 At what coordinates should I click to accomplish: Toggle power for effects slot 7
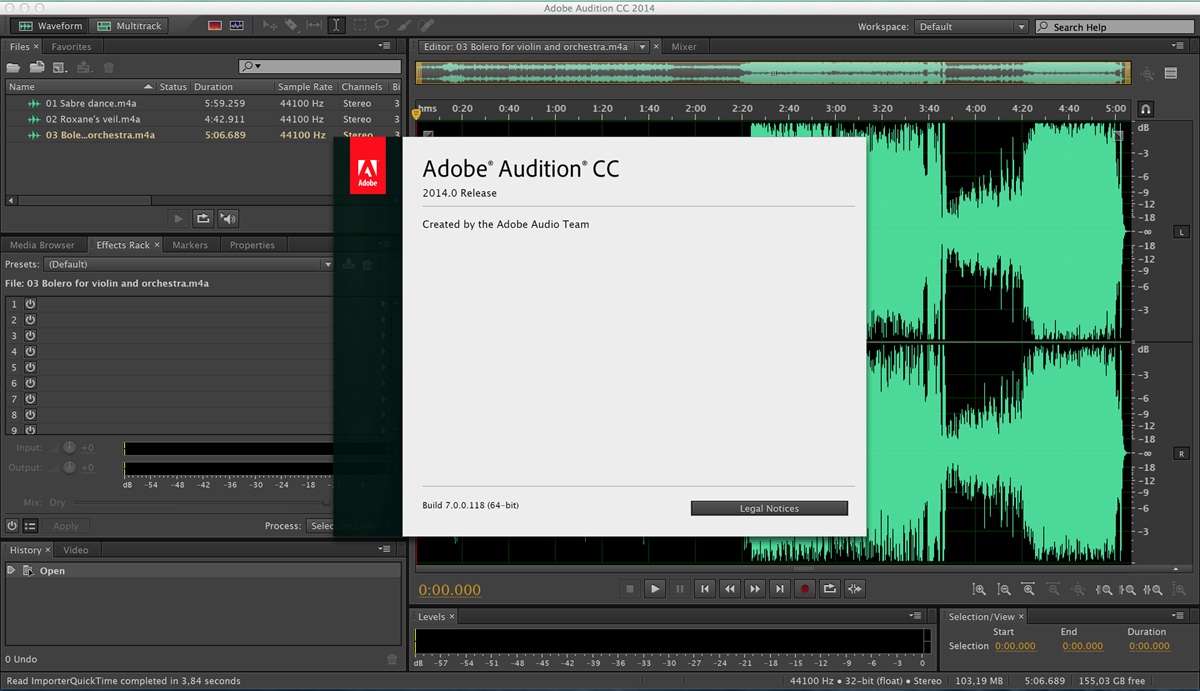coord(30,399)
